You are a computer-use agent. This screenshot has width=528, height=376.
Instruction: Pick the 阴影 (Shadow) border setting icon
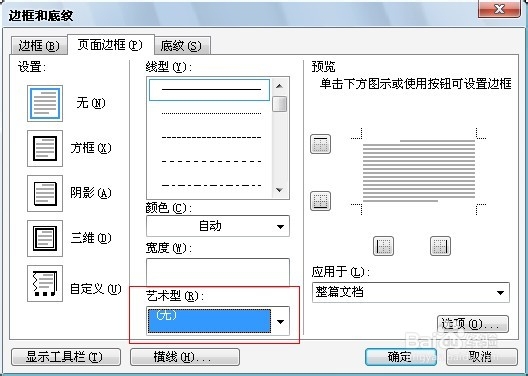click(45, 193)
